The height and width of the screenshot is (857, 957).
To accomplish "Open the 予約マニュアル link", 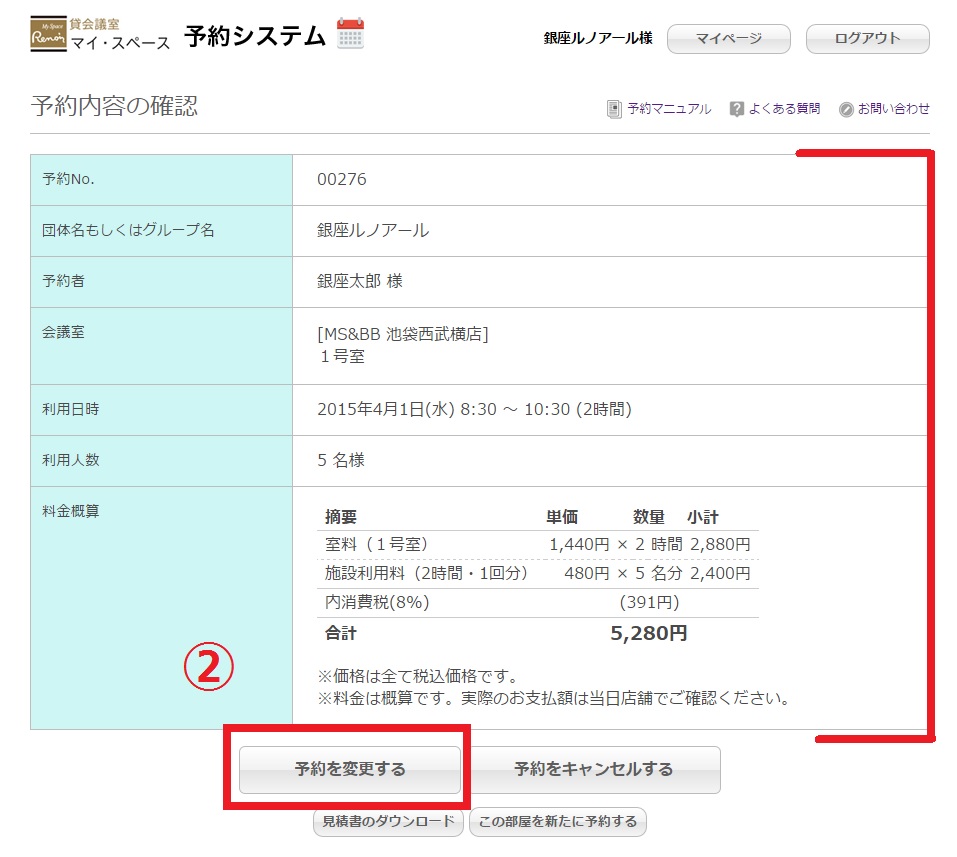I will [669, 109].
